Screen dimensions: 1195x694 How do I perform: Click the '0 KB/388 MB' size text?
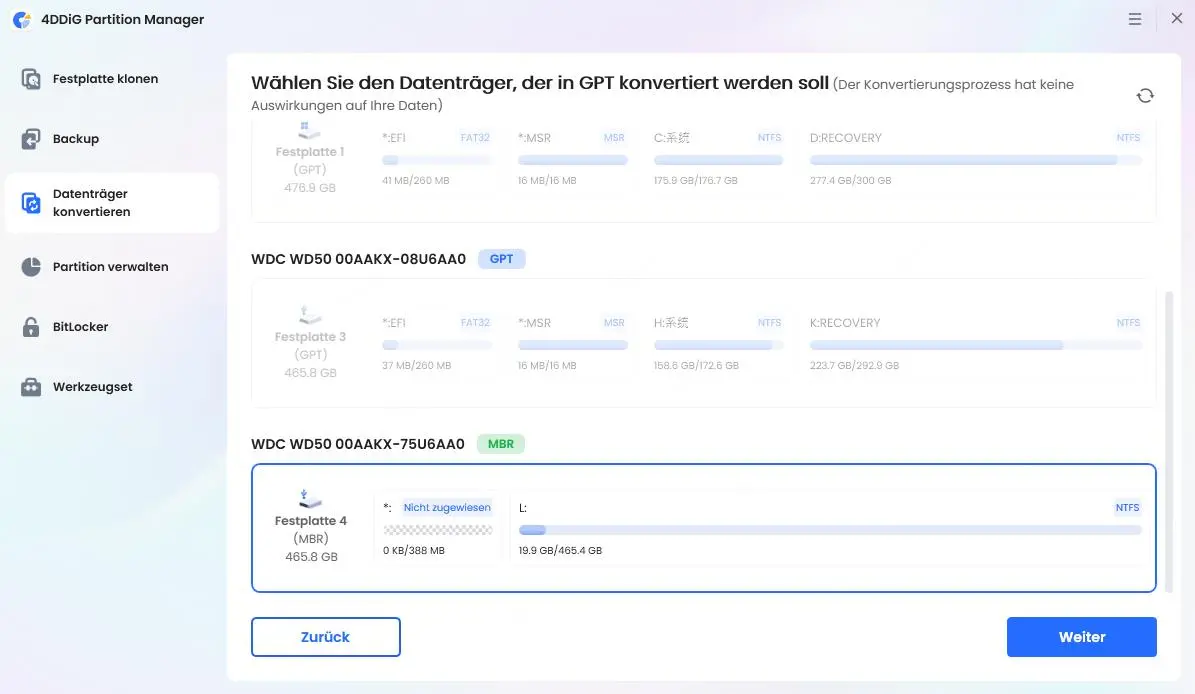click(414, 550)
